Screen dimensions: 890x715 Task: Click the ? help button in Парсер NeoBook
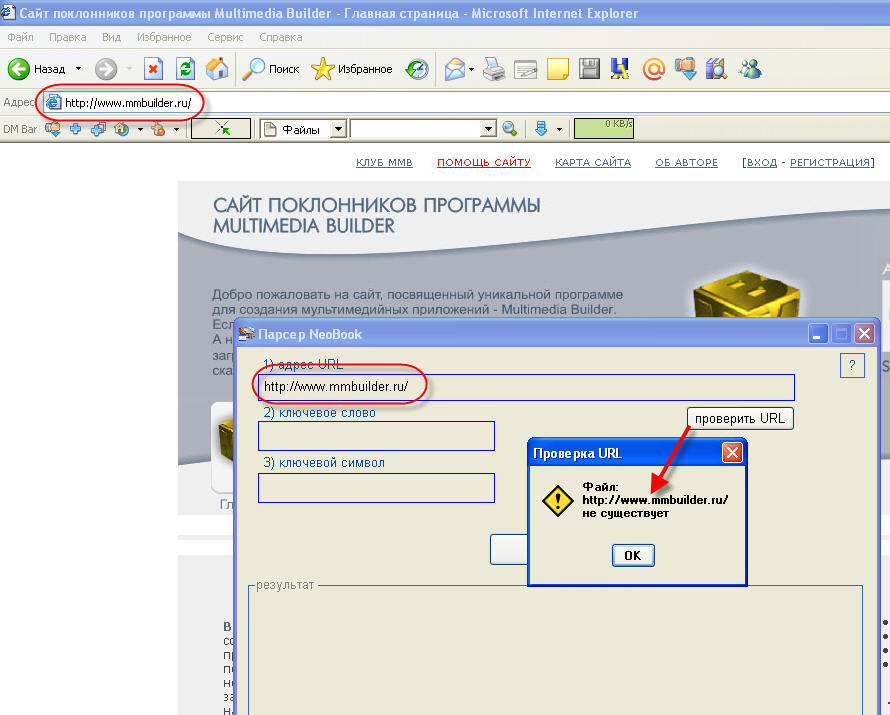point(852,365)
